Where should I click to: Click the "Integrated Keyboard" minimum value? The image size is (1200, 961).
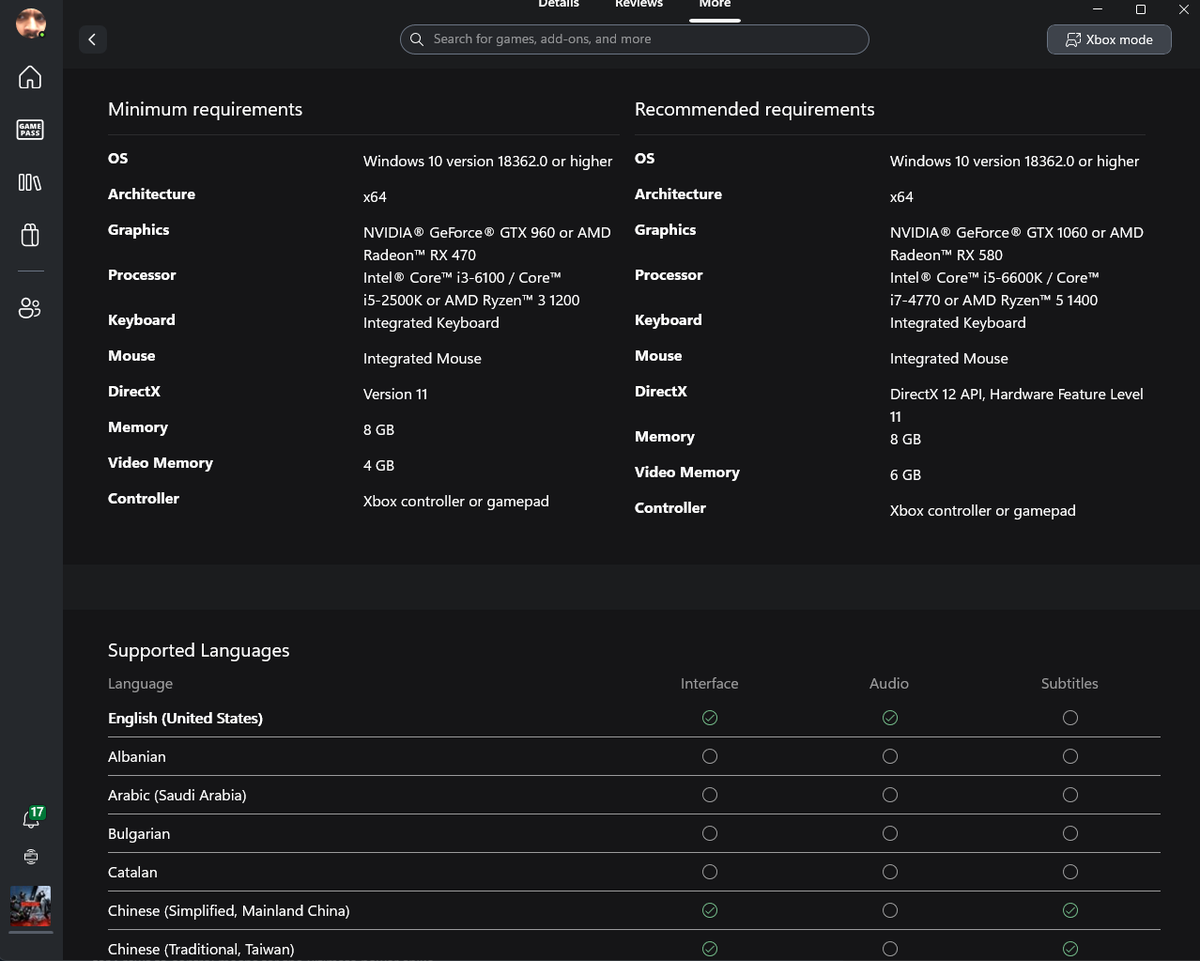coord(431,323)
